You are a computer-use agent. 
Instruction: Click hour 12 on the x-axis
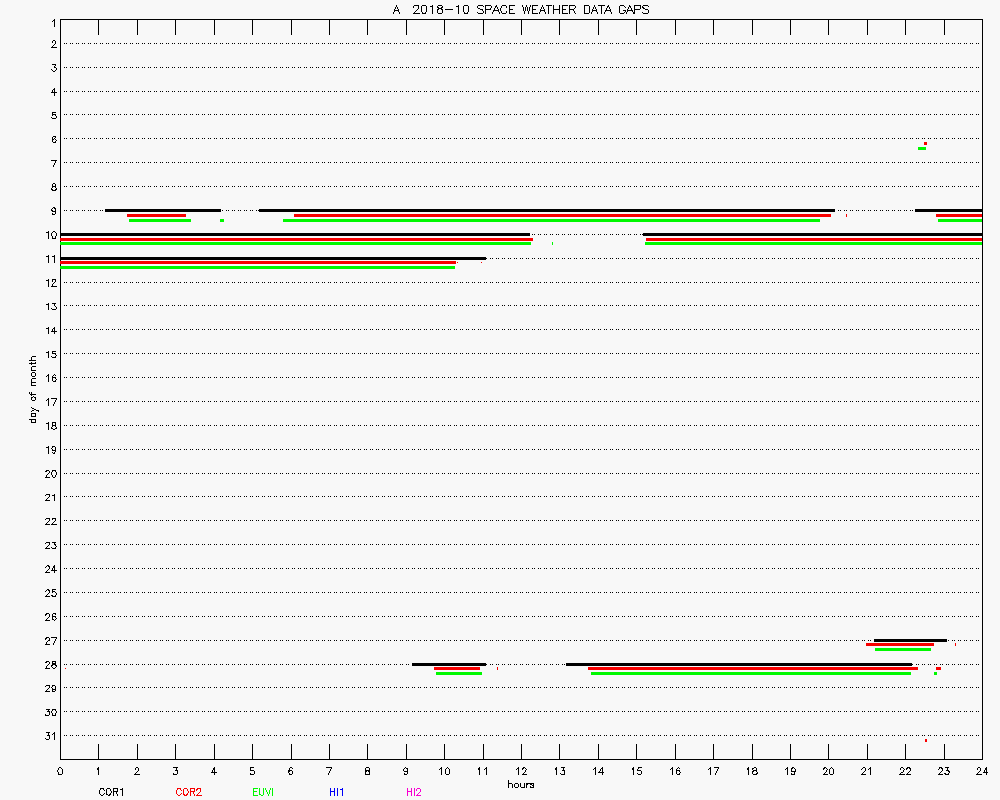click(x=521, y=771)
